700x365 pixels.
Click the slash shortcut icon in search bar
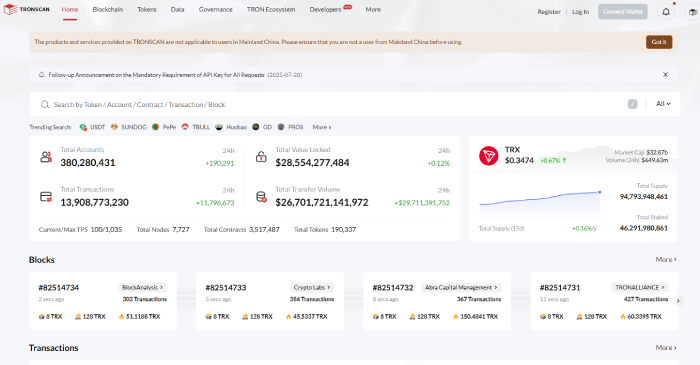[633, 104]
